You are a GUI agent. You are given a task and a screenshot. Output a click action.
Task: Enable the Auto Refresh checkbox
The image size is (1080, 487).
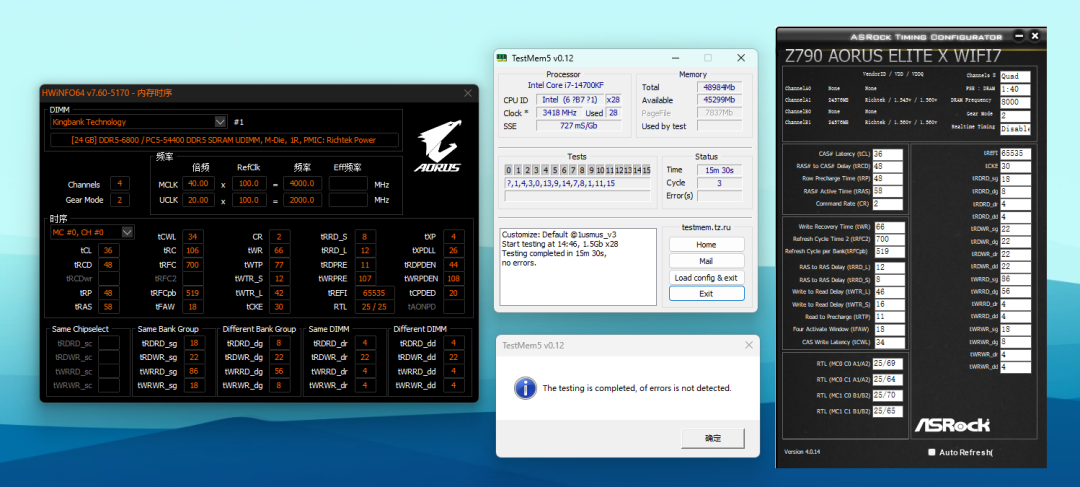[932, 453]
